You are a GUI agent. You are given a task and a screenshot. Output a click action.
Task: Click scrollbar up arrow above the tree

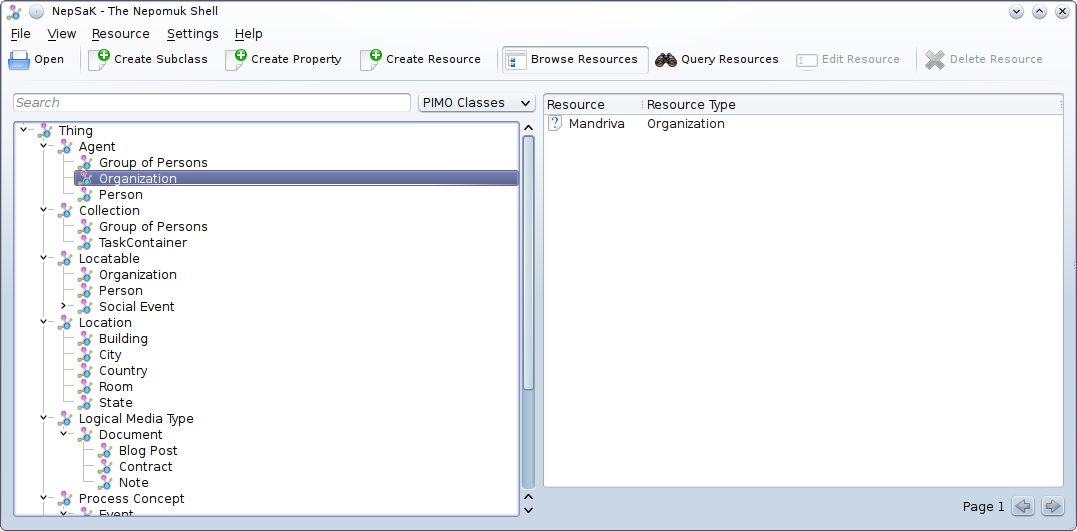(528, 128)
